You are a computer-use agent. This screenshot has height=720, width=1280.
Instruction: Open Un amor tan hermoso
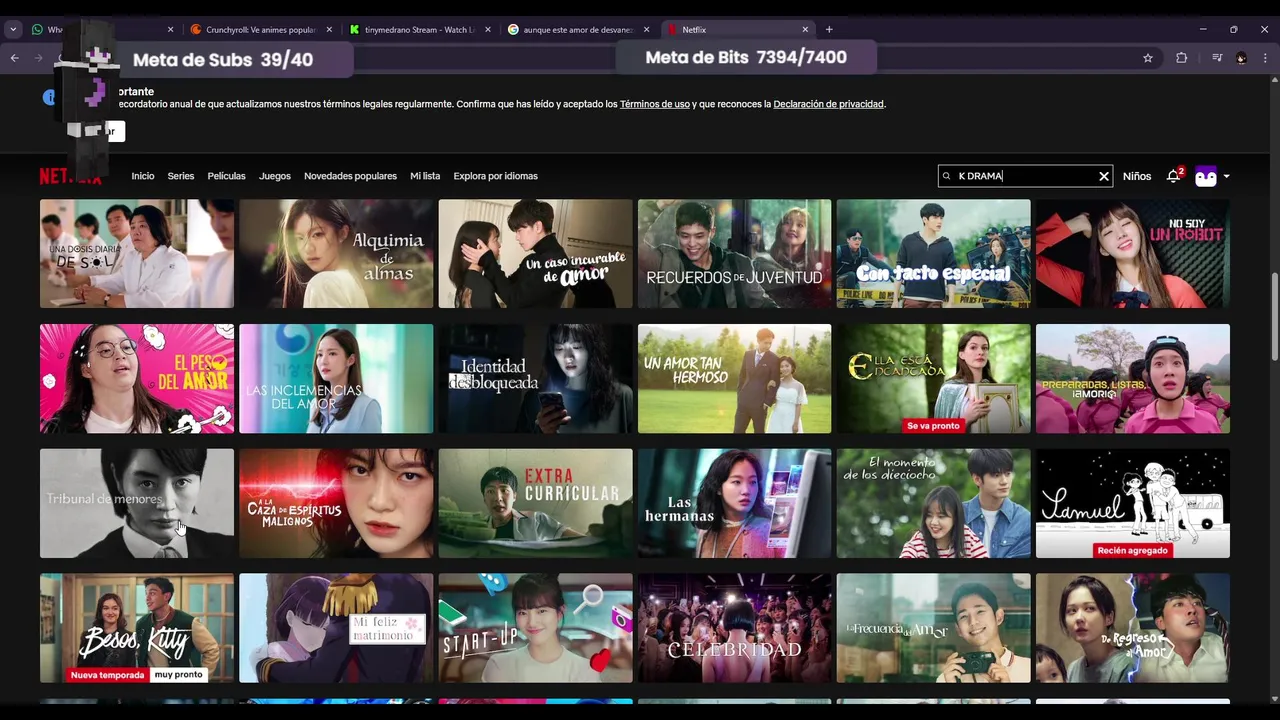734,378
